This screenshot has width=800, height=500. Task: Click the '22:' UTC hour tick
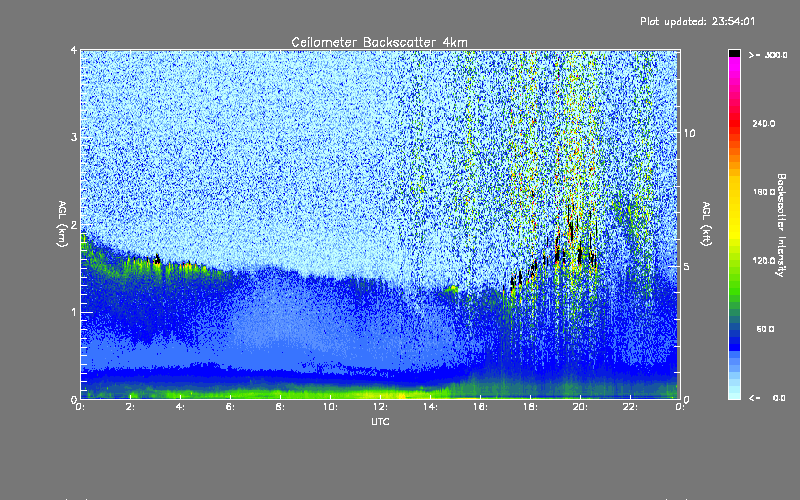click(630, 407)
